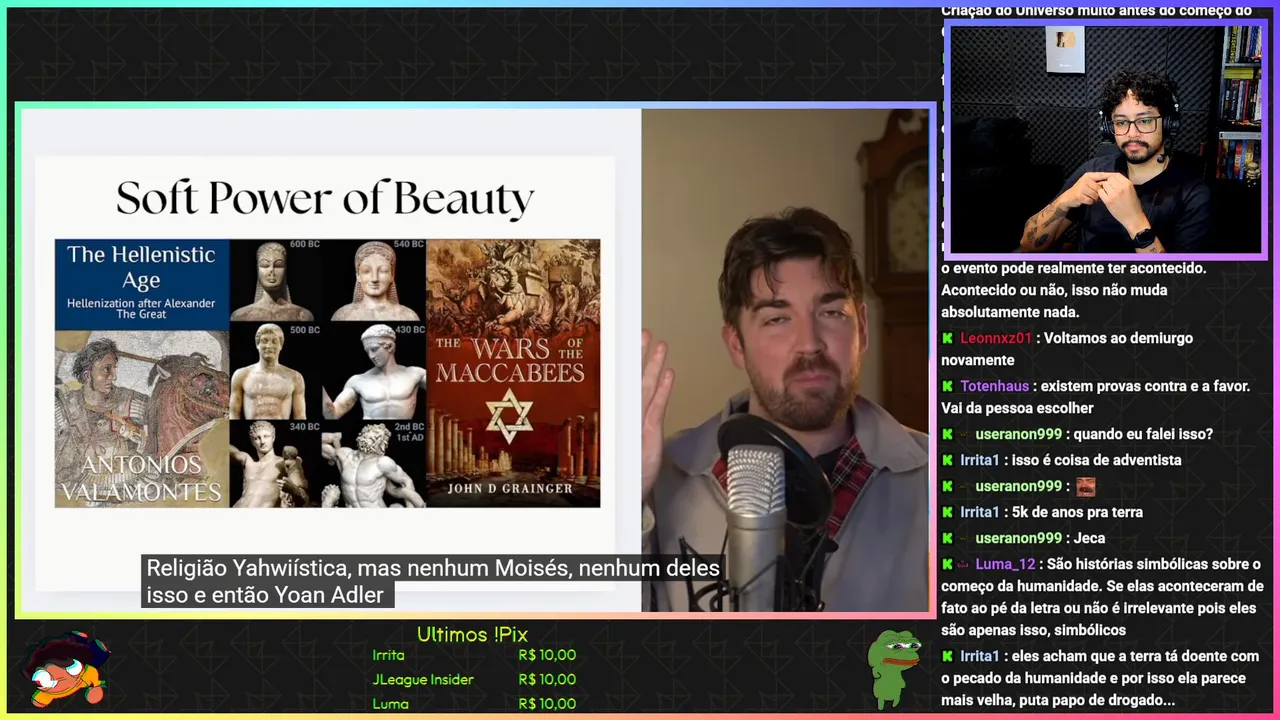
Task: Click the green badge on Luma_12's message
Action: 947,565
